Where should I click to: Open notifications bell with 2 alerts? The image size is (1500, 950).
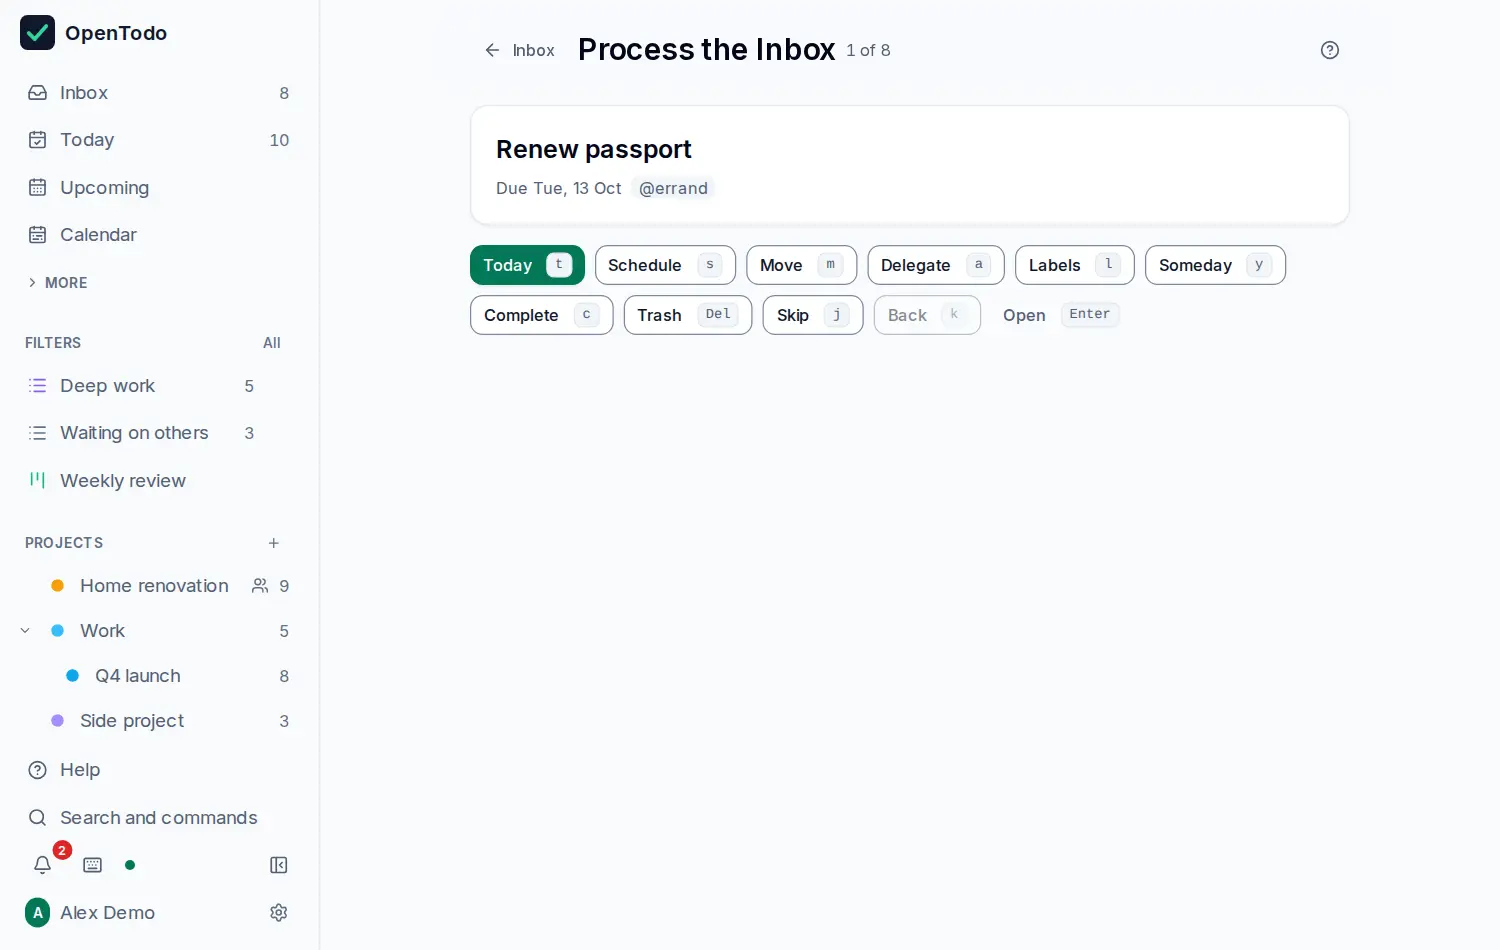pos(43,865)
